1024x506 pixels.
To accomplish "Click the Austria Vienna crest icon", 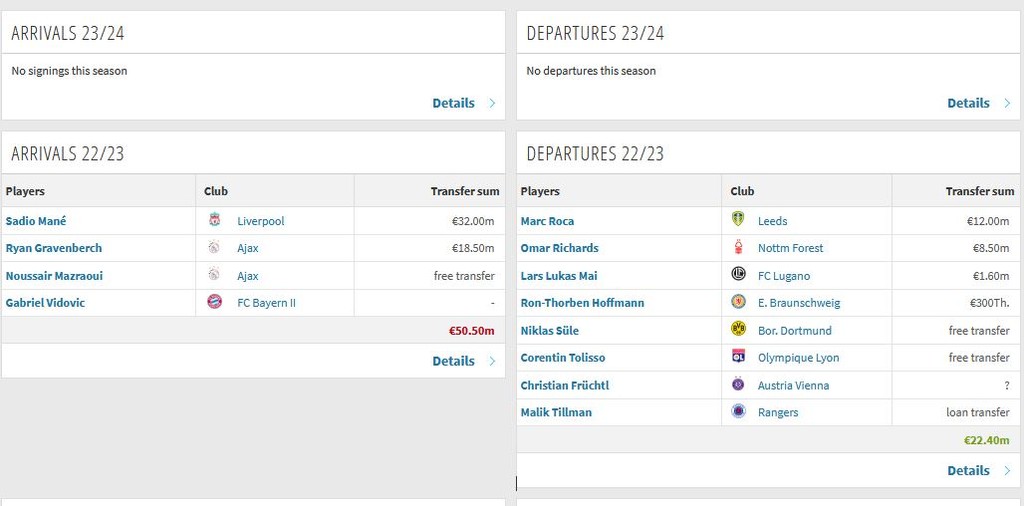I will coord(739,384).
